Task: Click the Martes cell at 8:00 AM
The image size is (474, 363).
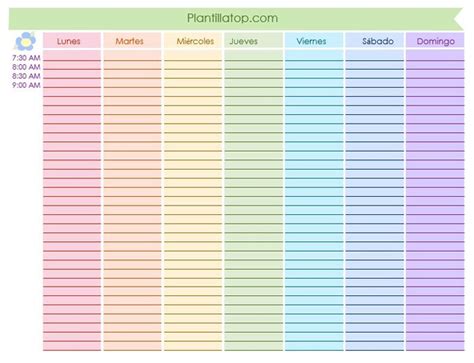Action: click(x=132, y=65)
